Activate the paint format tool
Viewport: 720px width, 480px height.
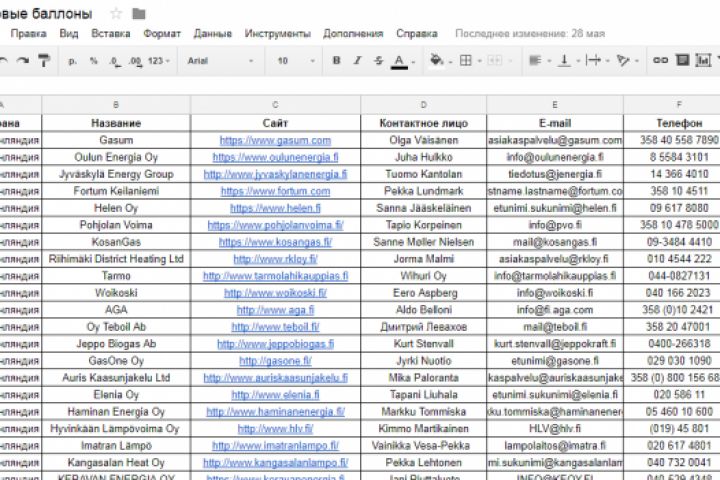coord(44,60)
